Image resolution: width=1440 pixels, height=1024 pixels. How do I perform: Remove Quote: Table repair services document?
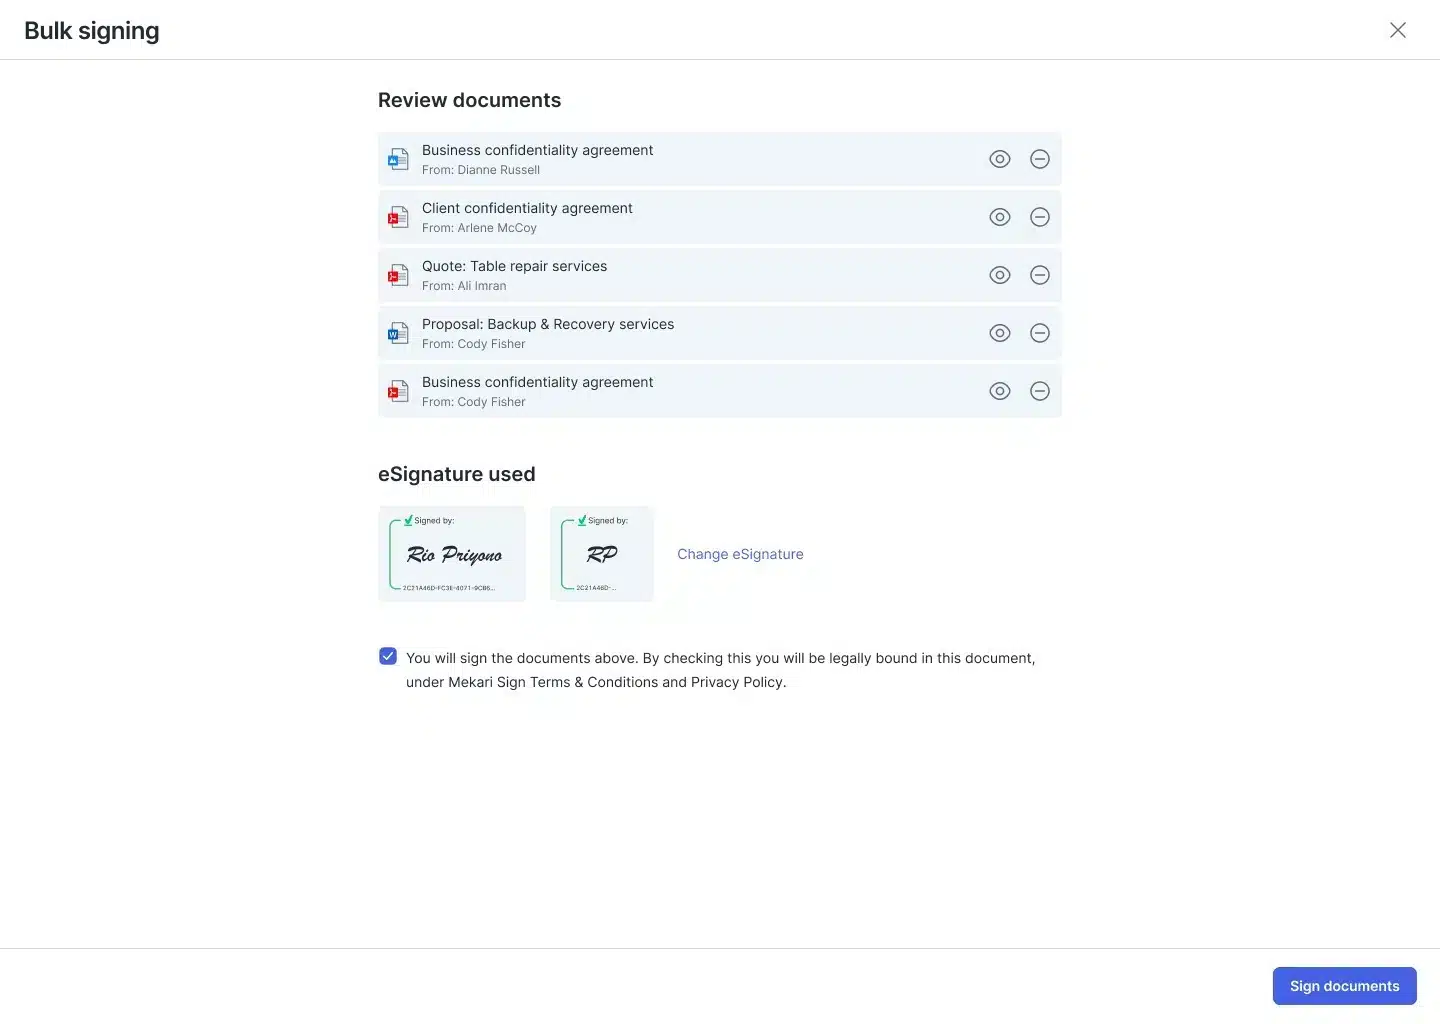pyautogui.click(x=1040, y=275)
